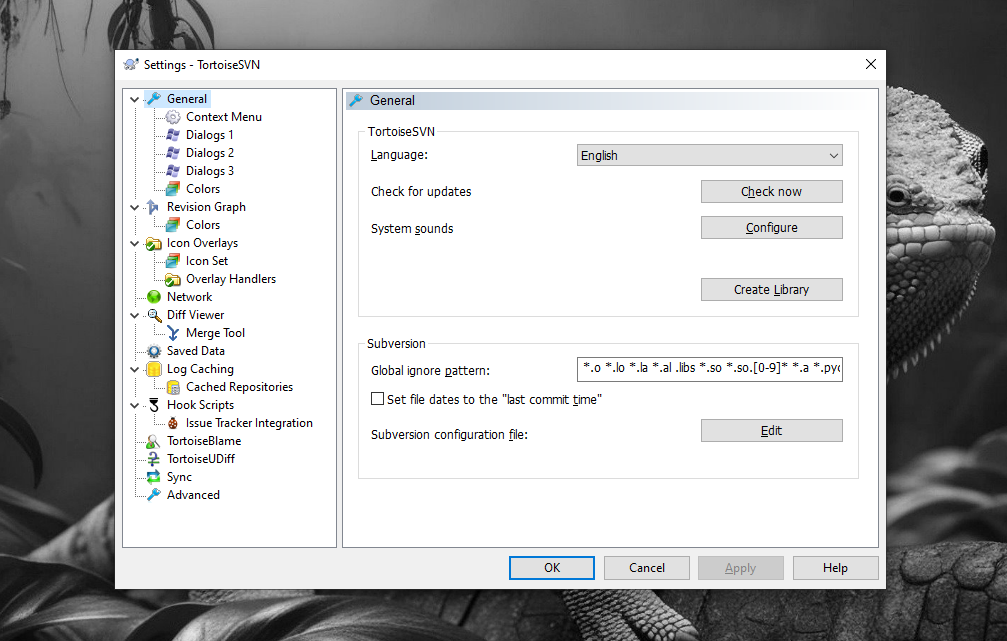Image resolution: width=1007 pixels, height=641 pixels.
Task: Click the Issue Tracker Integration bug icon
Action: 173,423
